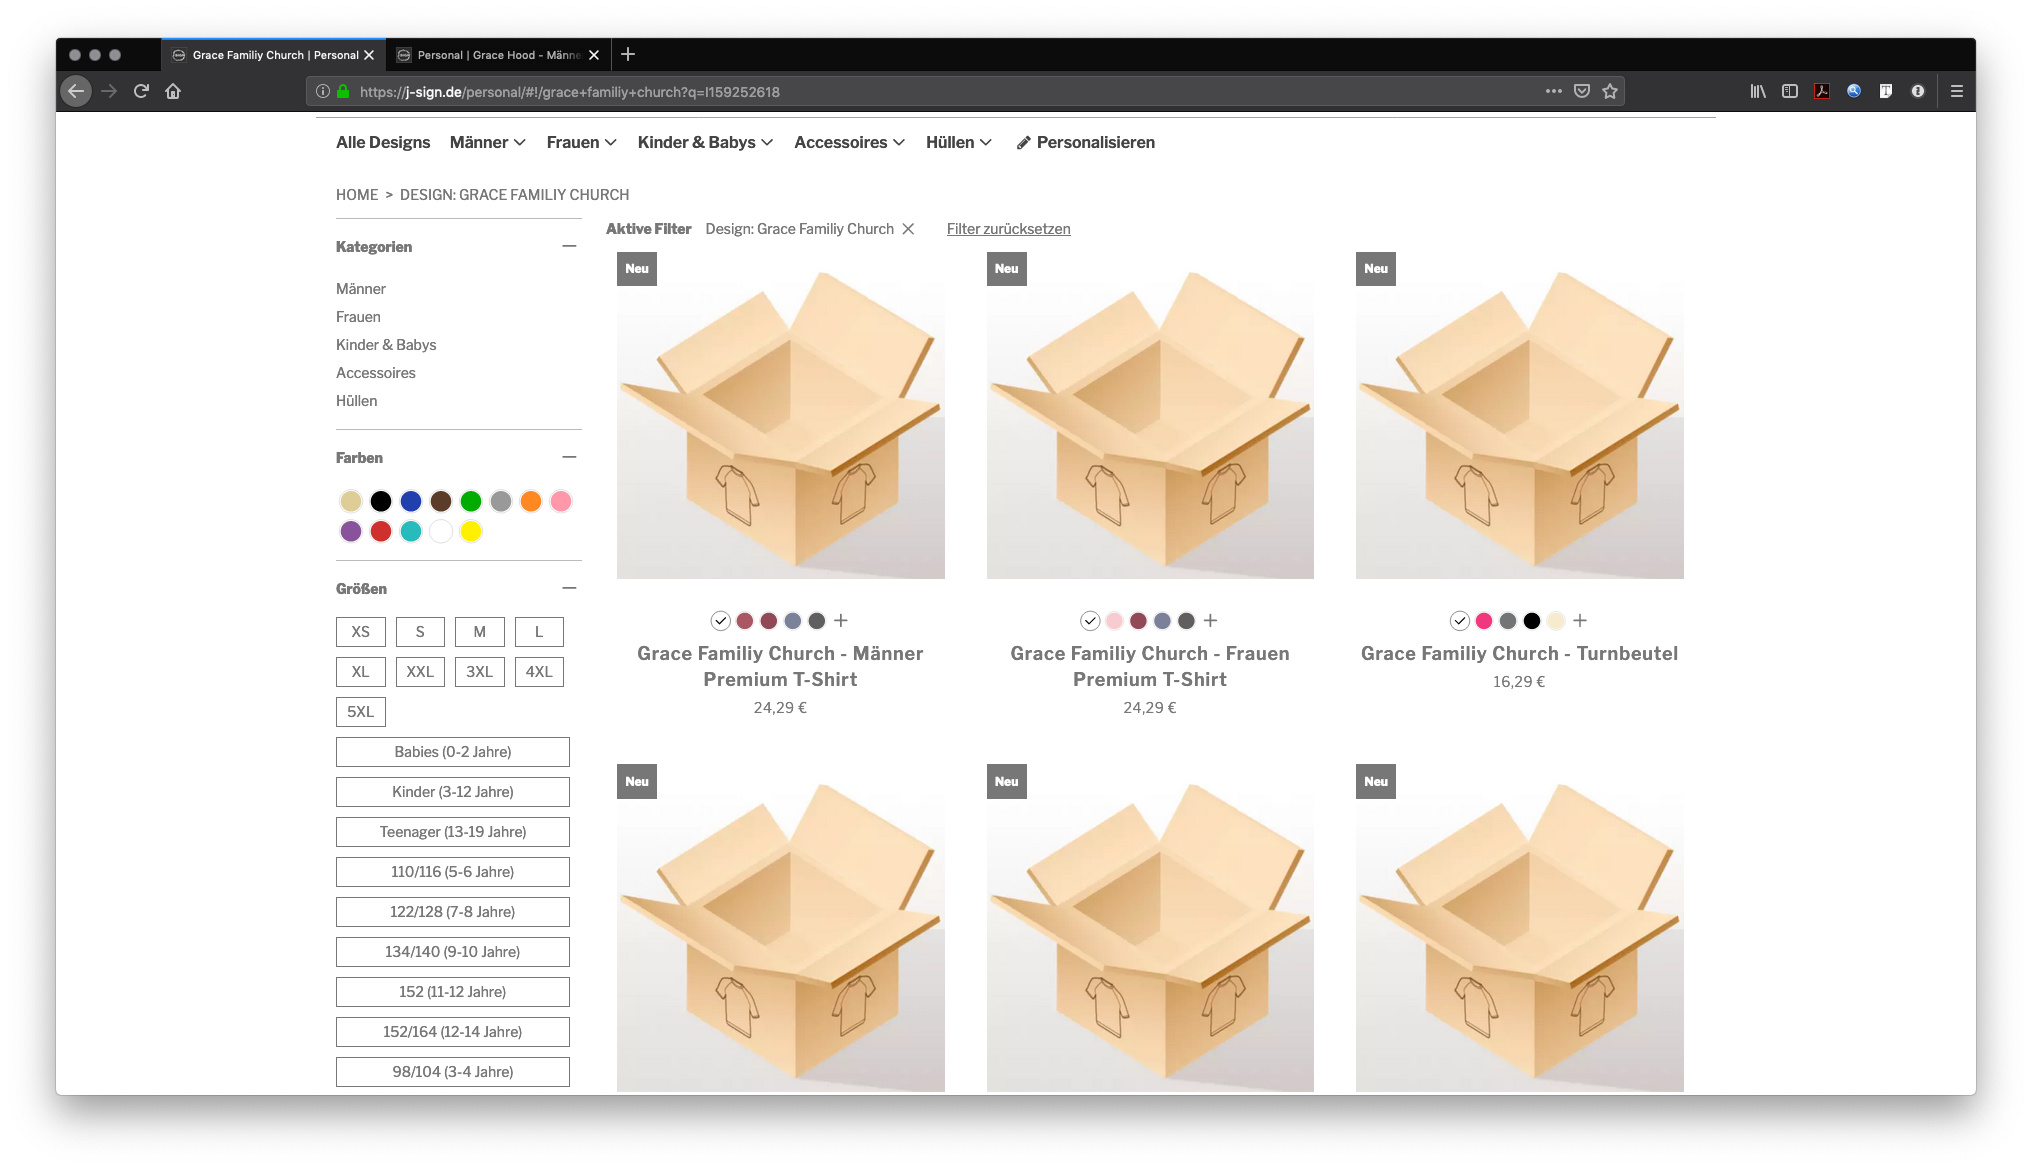Screen dimensions: 2032x1169
Task: Select the white checked color of Männer T-Shirt
Action: [720, 621]
